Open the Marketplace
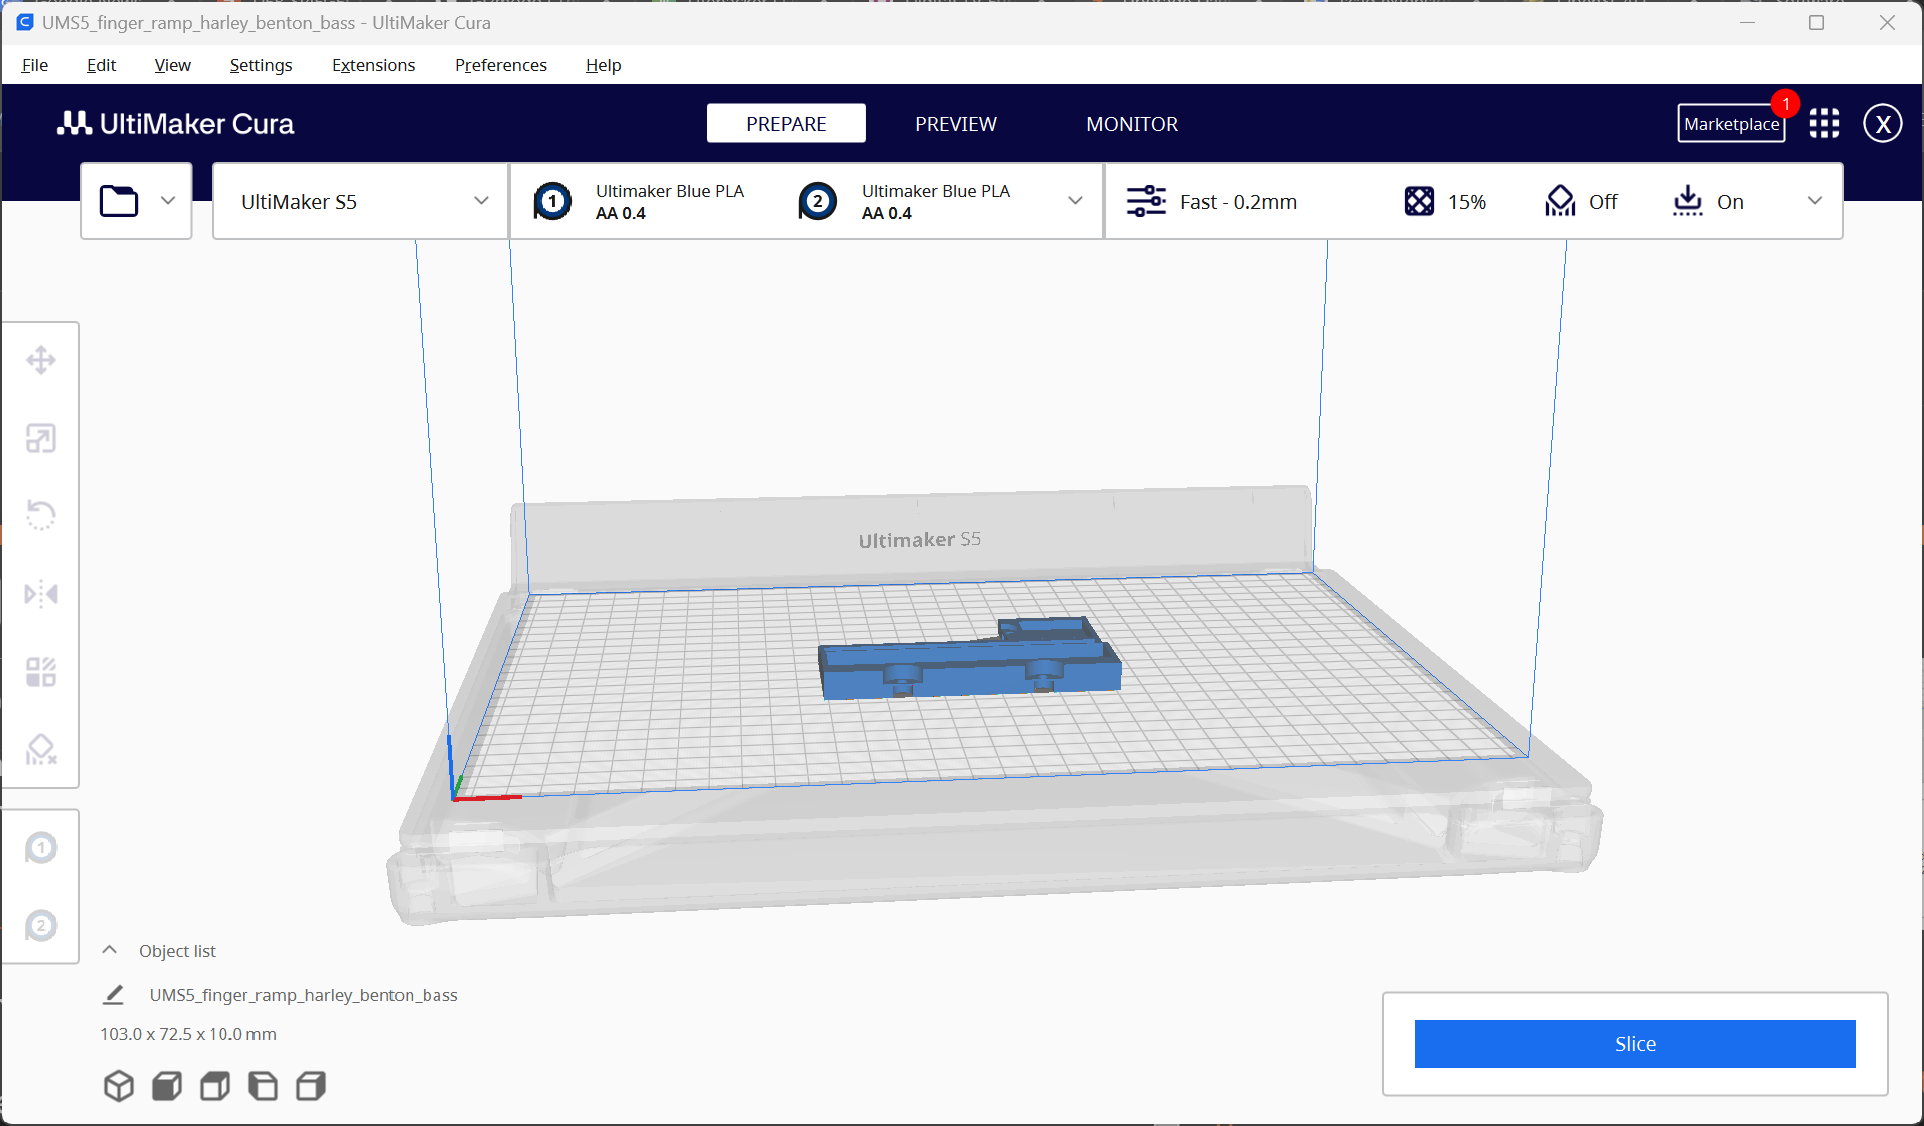Viewport: 1924px width, 1126px height. pos(1731,123)
